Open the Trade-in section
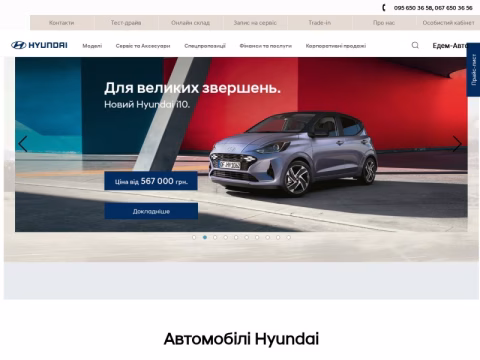The height and width of the screenshot is (360, 480). pyautogui.click(x=320, y=23)
